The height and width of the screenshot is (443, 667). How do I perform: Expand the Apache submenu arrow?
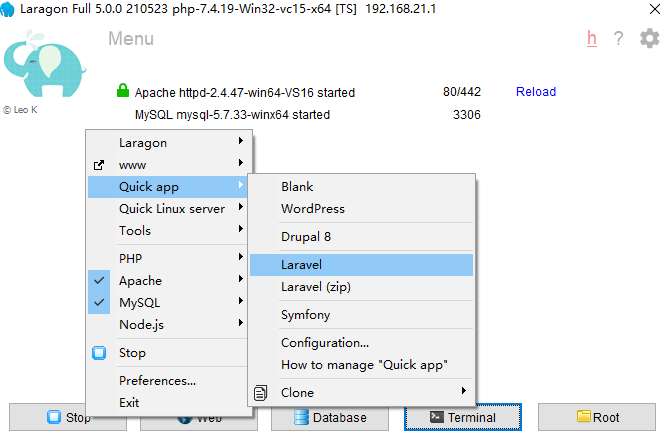point(241,279)
